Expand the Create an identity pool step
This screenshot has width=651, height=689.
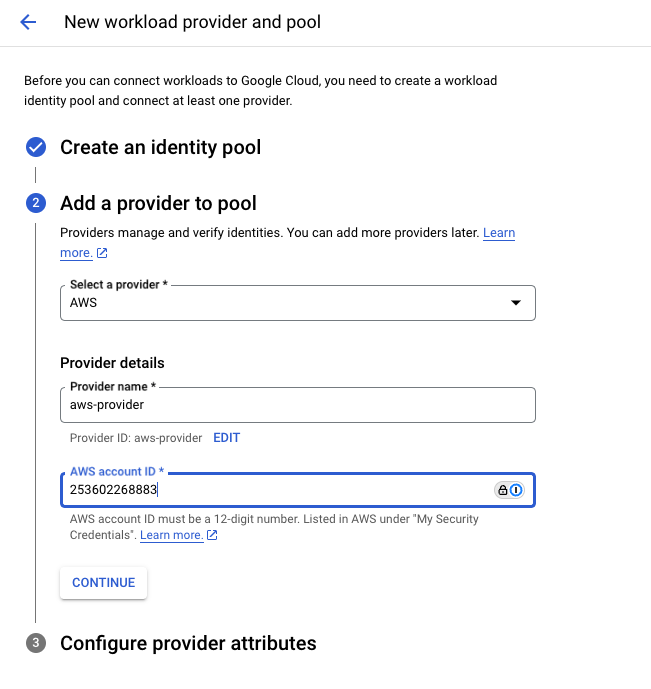click(160, 148)
